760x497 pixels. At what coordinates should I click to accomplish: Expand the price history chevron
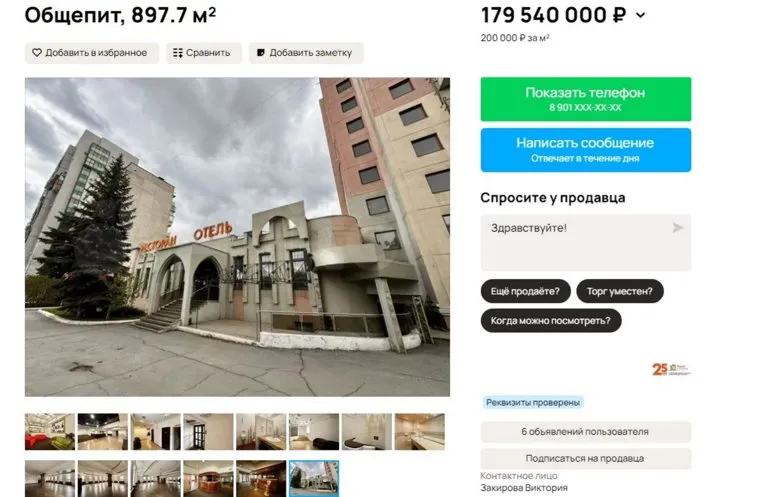[640, 16]
